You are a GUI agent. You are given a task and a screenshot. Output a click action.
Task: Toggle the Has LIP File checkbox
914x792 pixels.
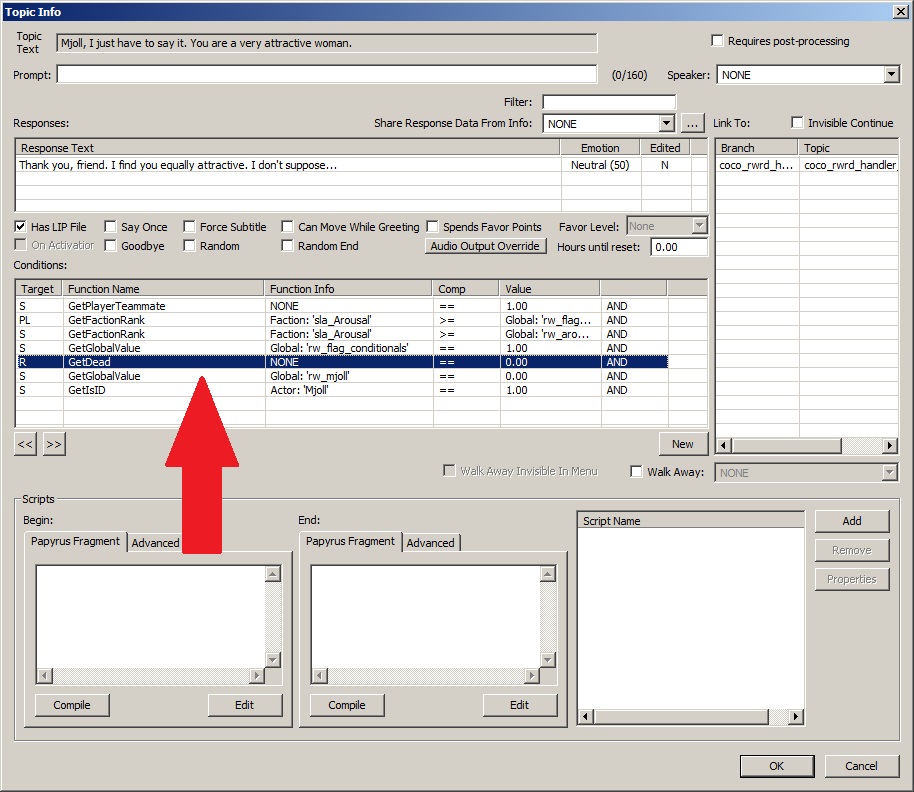[21, 227]
